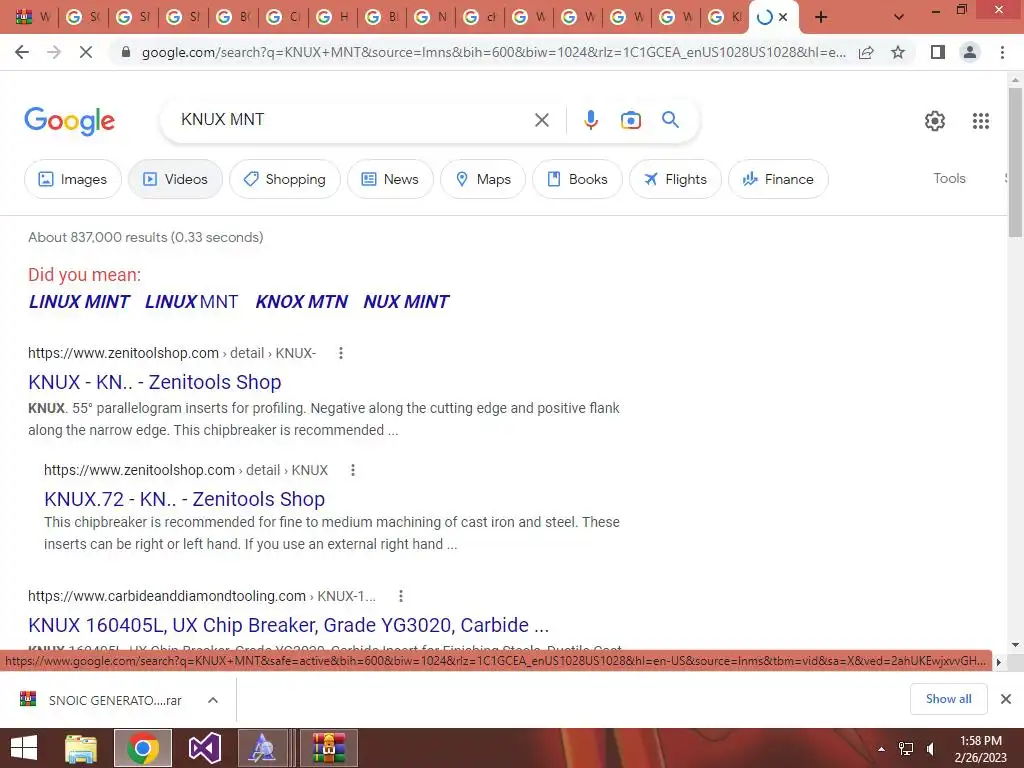Open Google quick settings gear
Image resolution: width=1024 pixels, height=768 pixels.
coord(935,121)
